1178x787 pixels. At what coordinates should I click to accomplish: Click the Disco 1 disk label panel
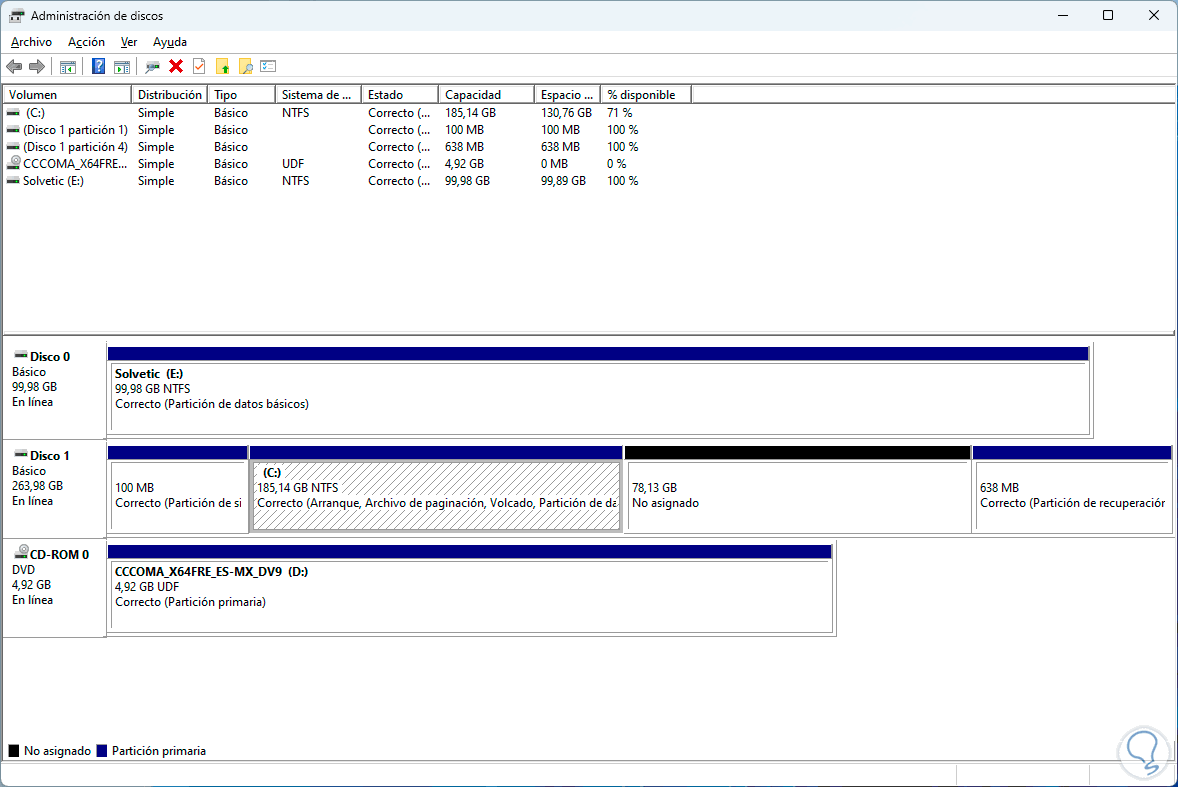coord(54,488)
